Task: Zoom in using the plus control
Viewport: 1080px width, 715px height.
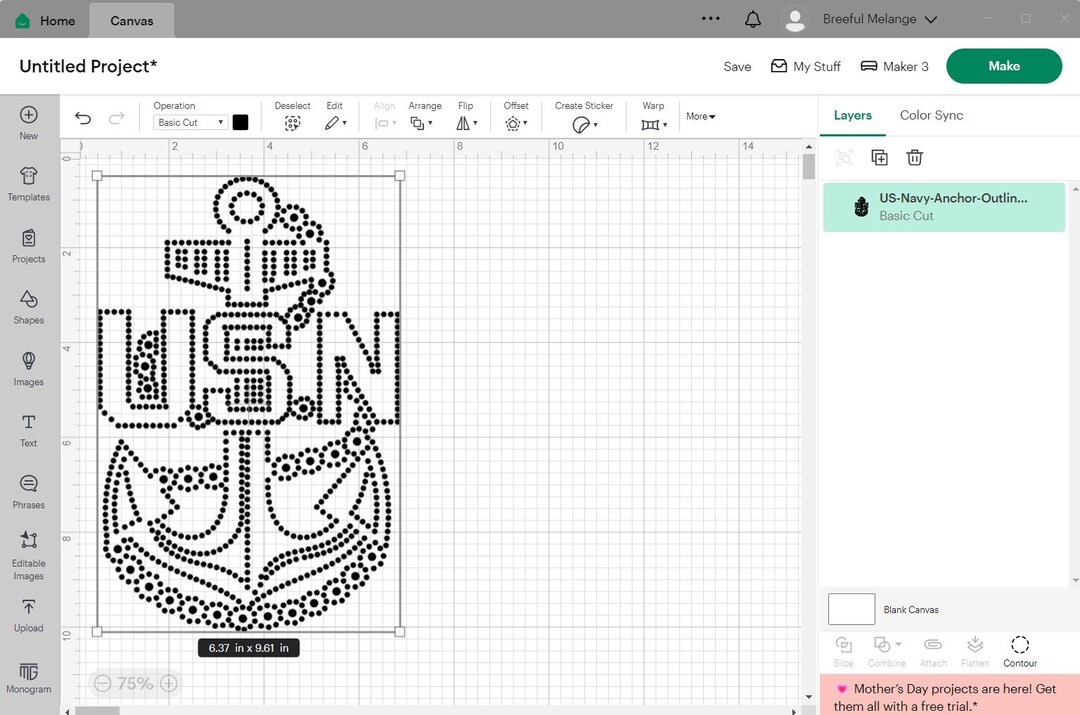Action: 168,683
